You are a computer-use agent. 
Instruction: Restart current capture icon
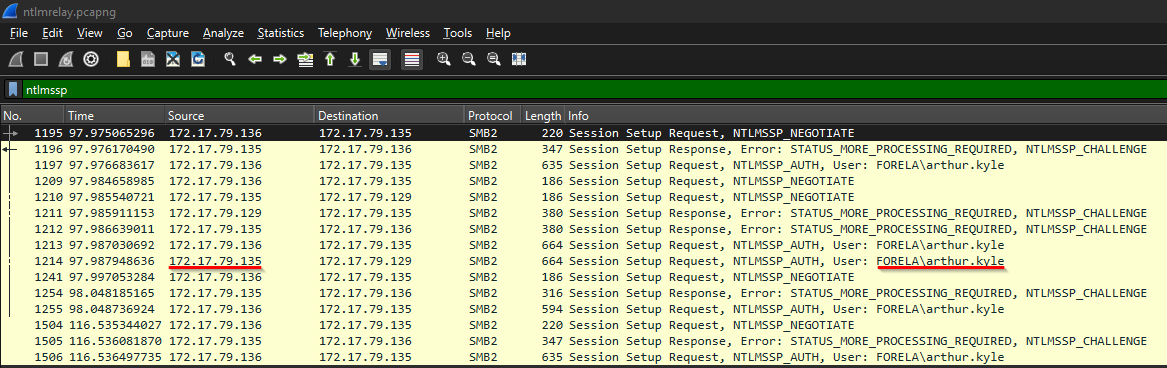pos(66,59)
